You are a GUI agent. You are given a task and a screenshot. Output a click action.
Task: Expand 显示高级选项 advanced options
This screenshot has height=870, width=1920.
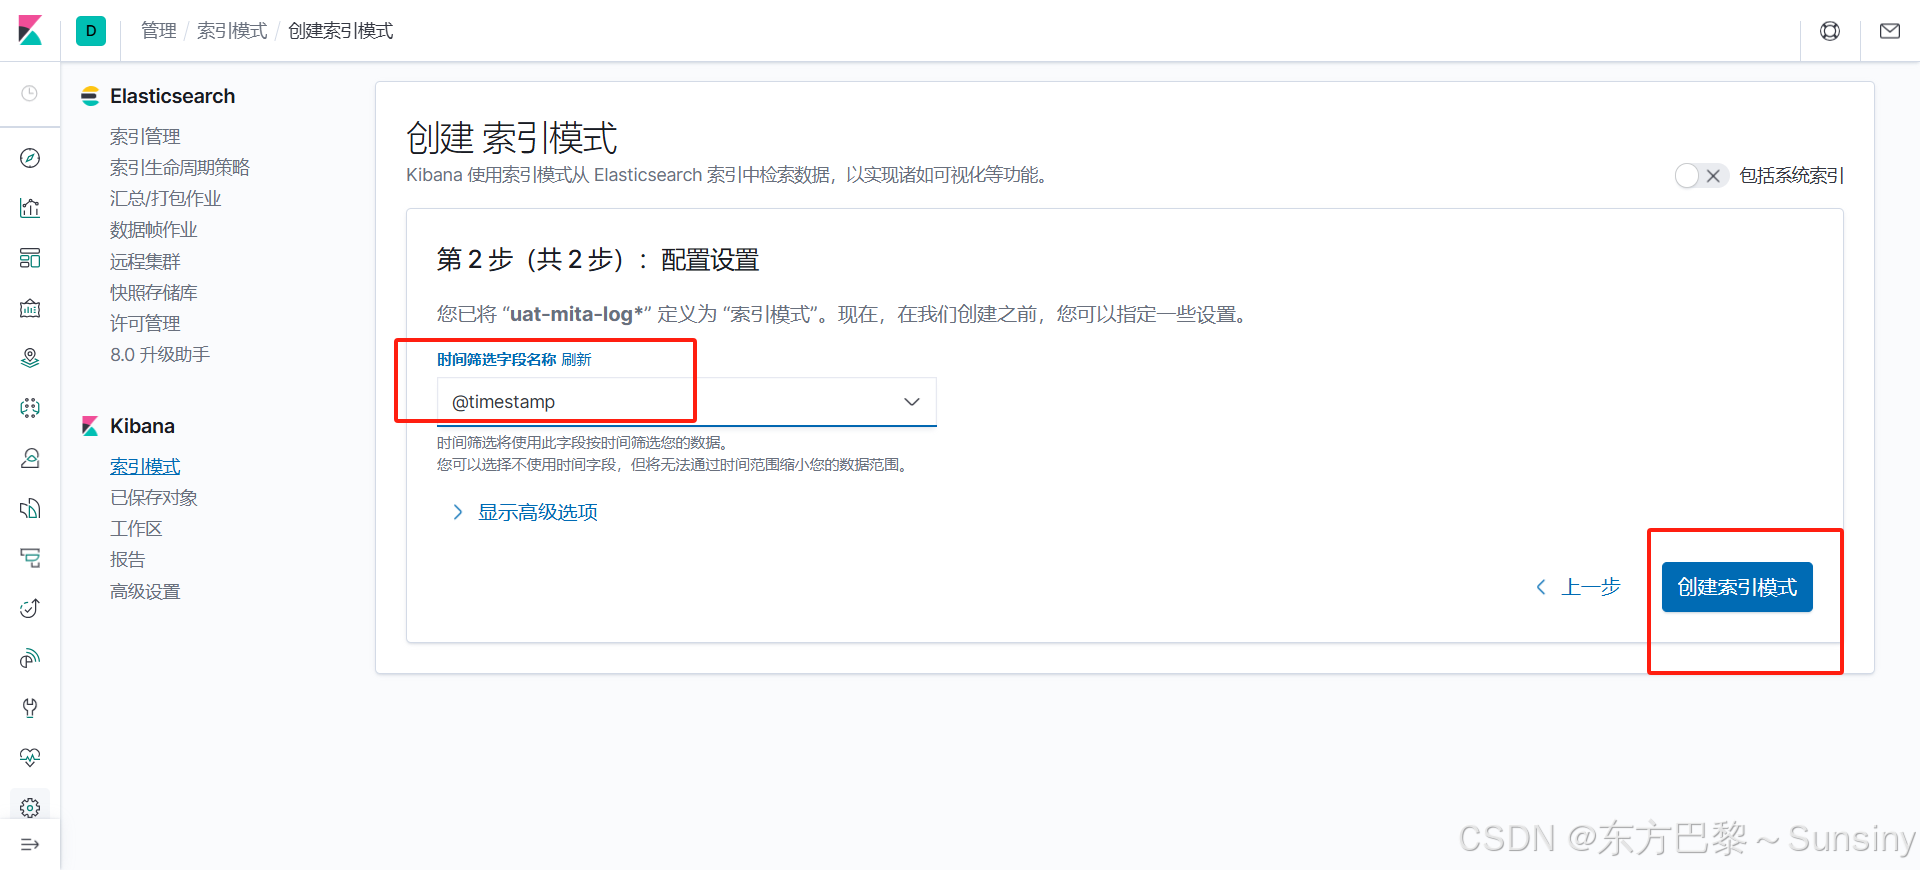(x=525, y=512)
